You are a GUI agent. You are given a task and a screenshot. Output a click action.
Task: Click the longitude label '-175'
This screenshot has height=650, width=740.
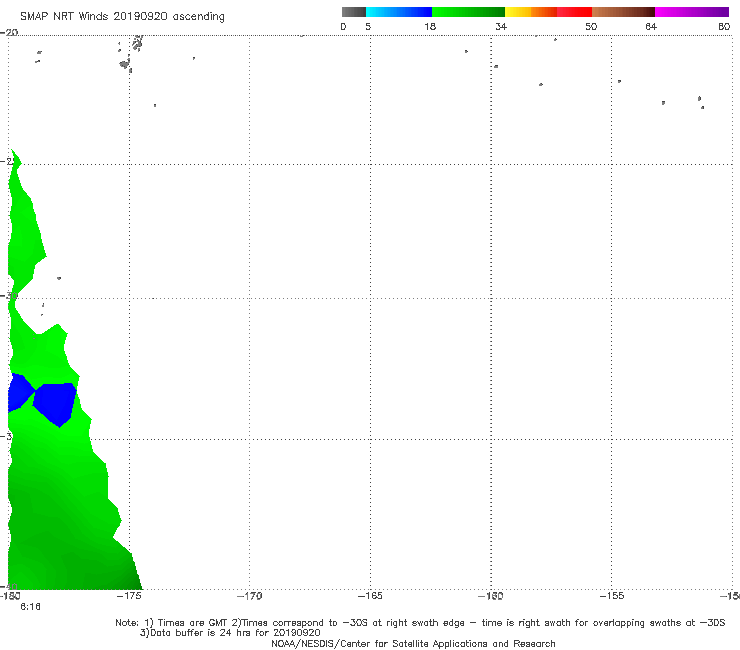pos(129,596)
